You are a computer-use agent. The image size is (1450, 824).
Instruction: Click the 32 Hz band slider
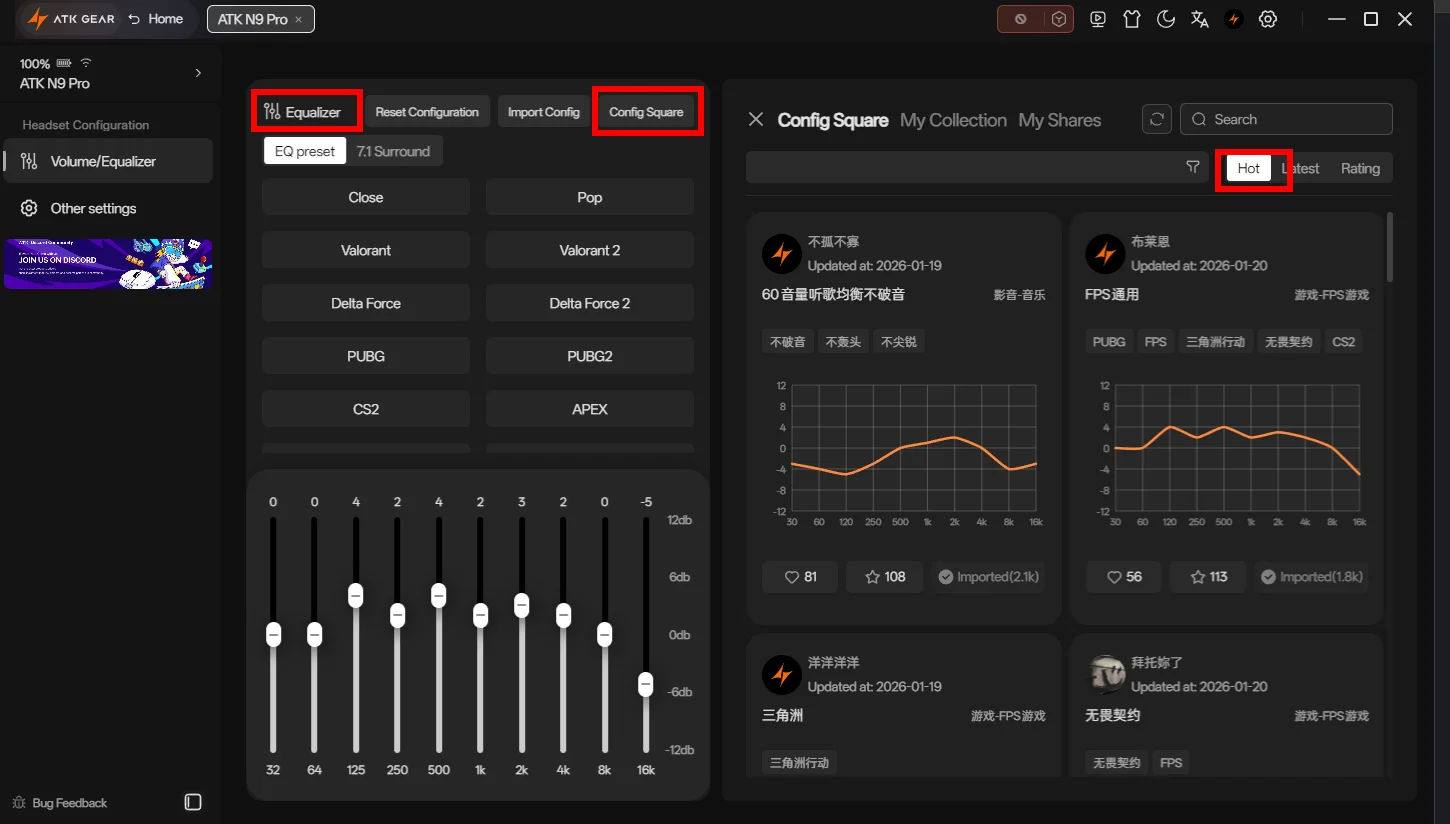click(x=273, y=634)
